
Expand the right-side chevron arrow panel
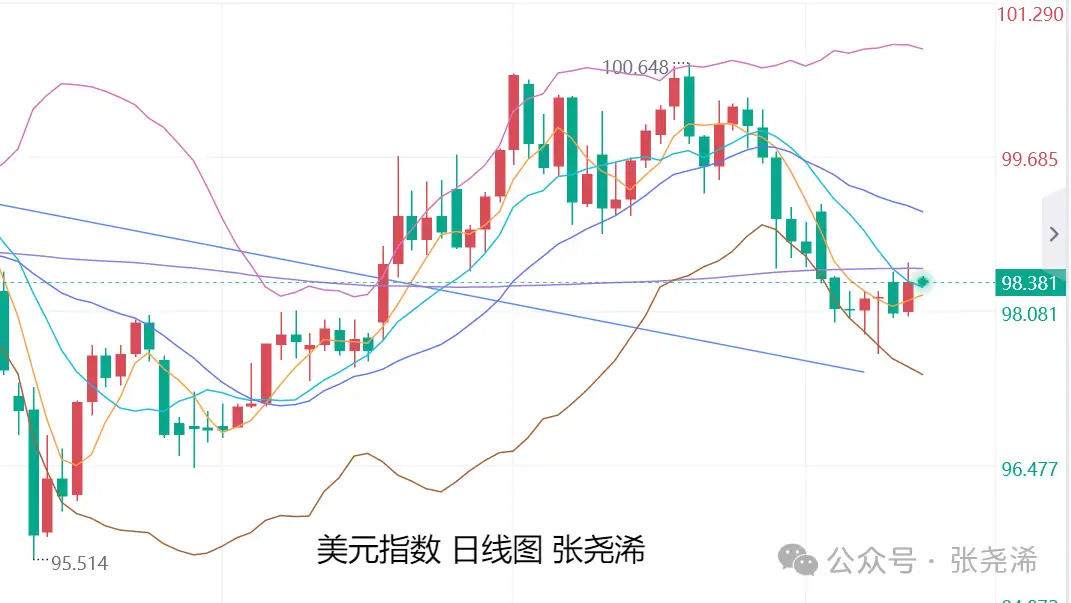pyautogui.click(x=1054, y=234)
